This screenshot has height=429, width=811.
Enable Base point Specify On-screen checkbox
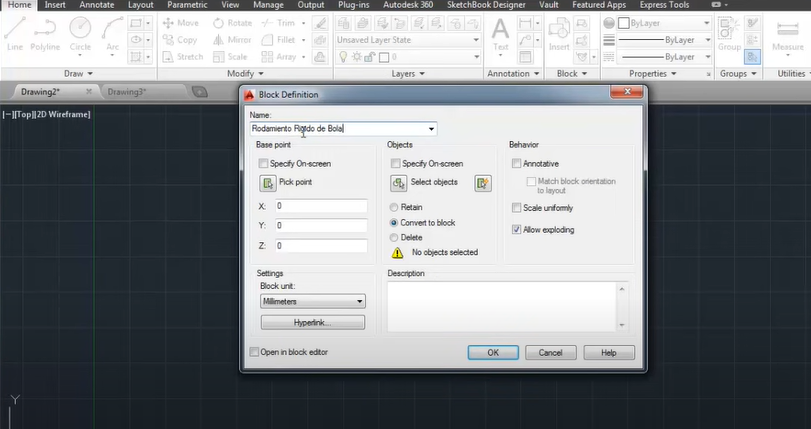point(263,164)
